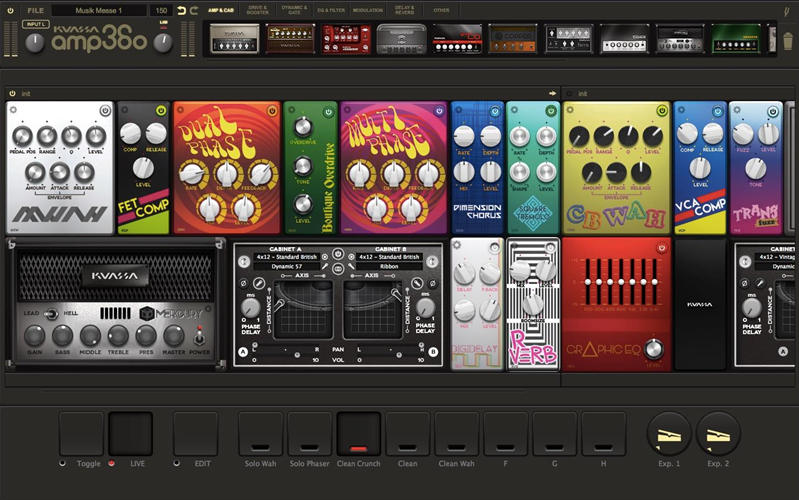
Task: Open AWAH pedal settings gear
Action: click(13, 110)
